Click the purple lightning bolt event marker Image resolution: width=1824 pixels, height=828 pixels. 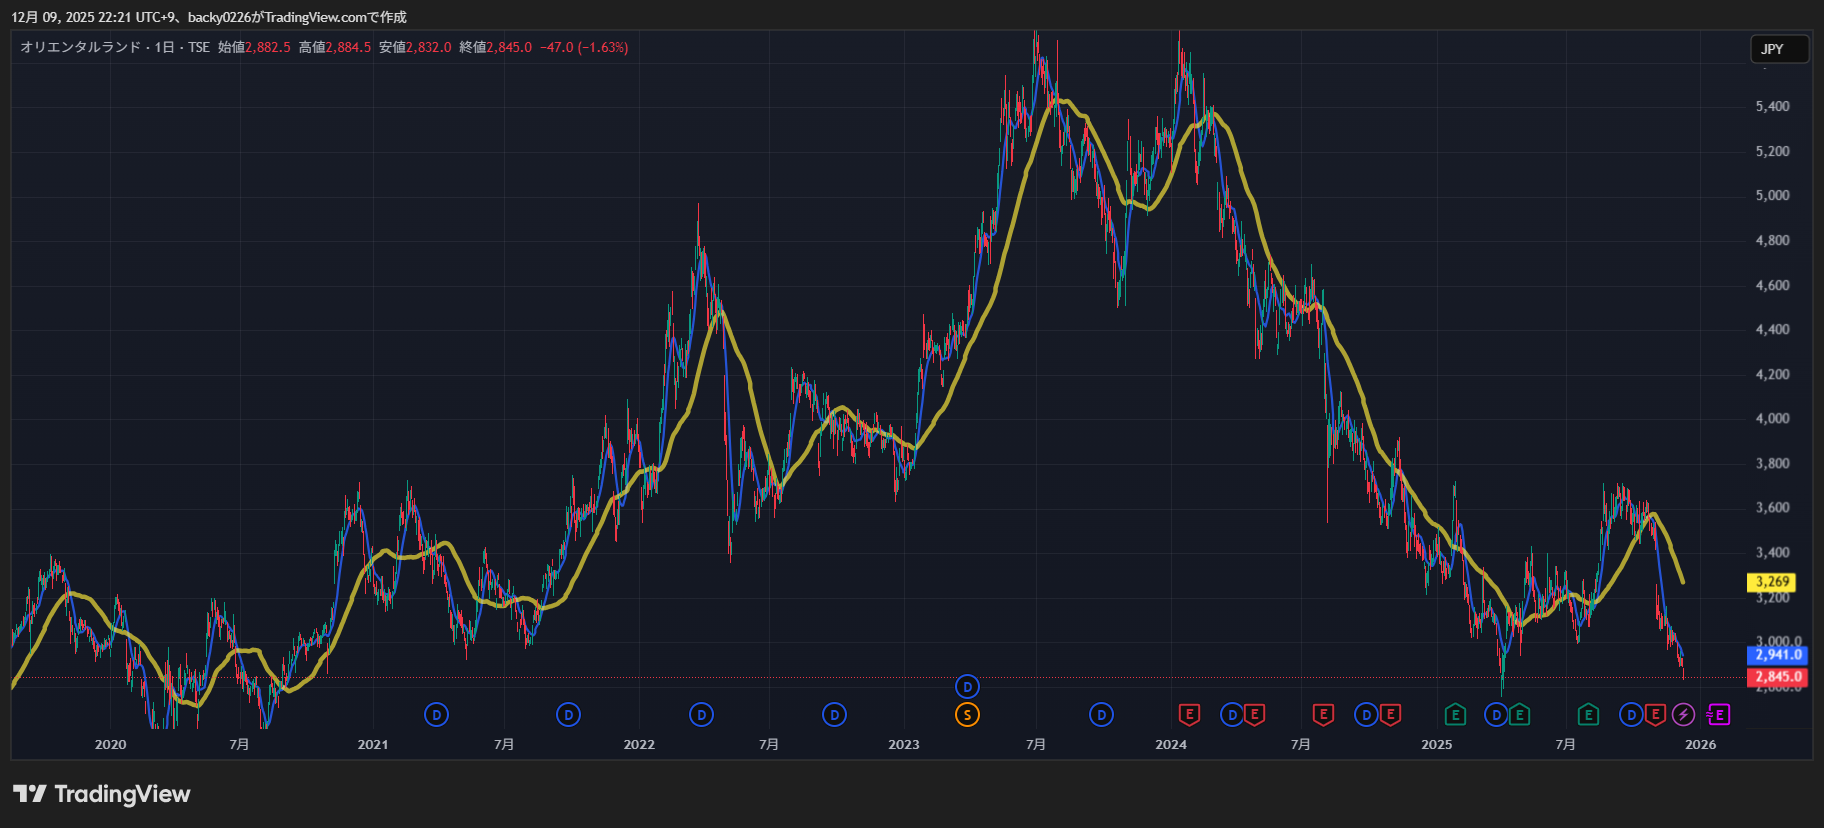click(x=1684, y=715)
